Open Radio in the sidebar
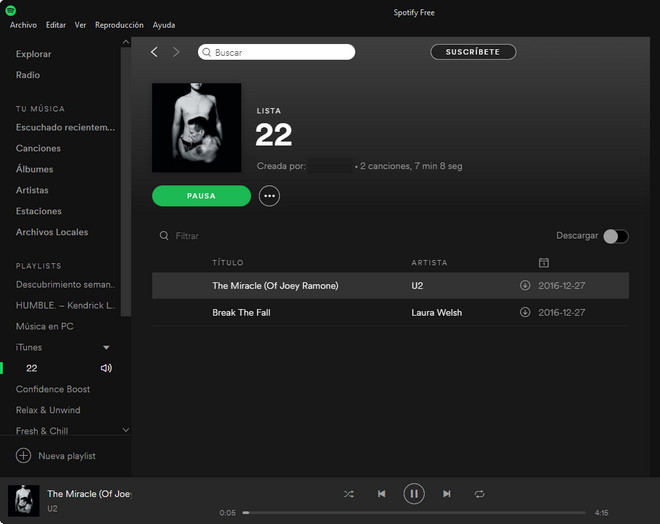This screenshot has width=660, height=524. [x=28, y=75]
